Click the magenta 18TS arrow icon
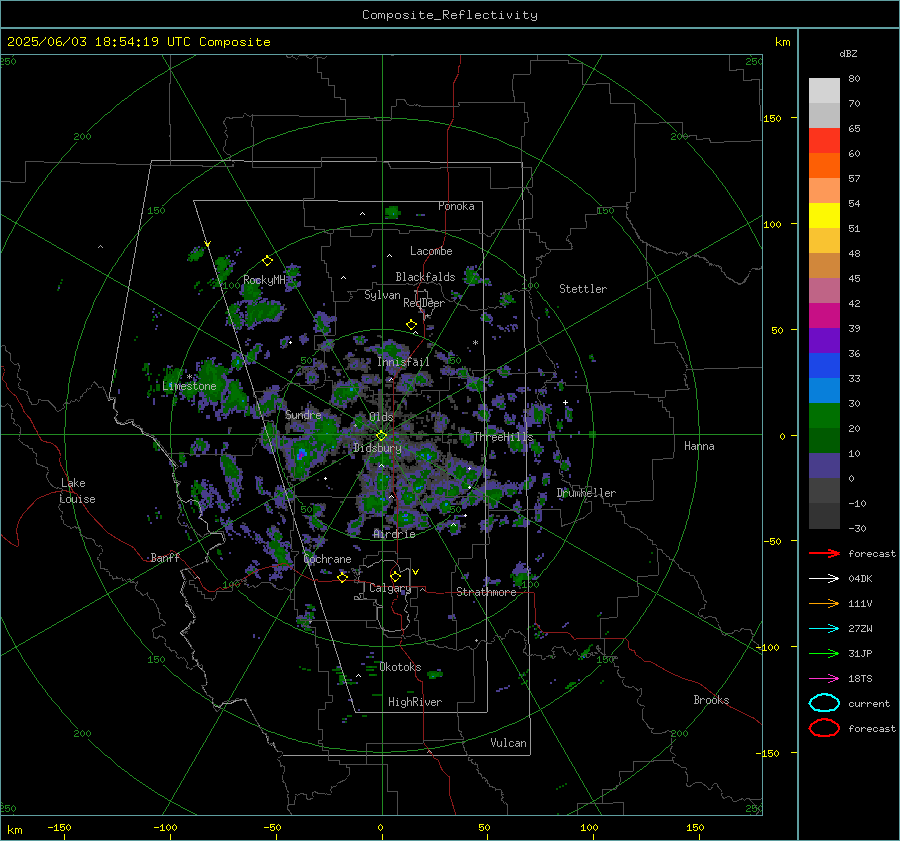Screen dimensions: 900x841 point(824,678)
